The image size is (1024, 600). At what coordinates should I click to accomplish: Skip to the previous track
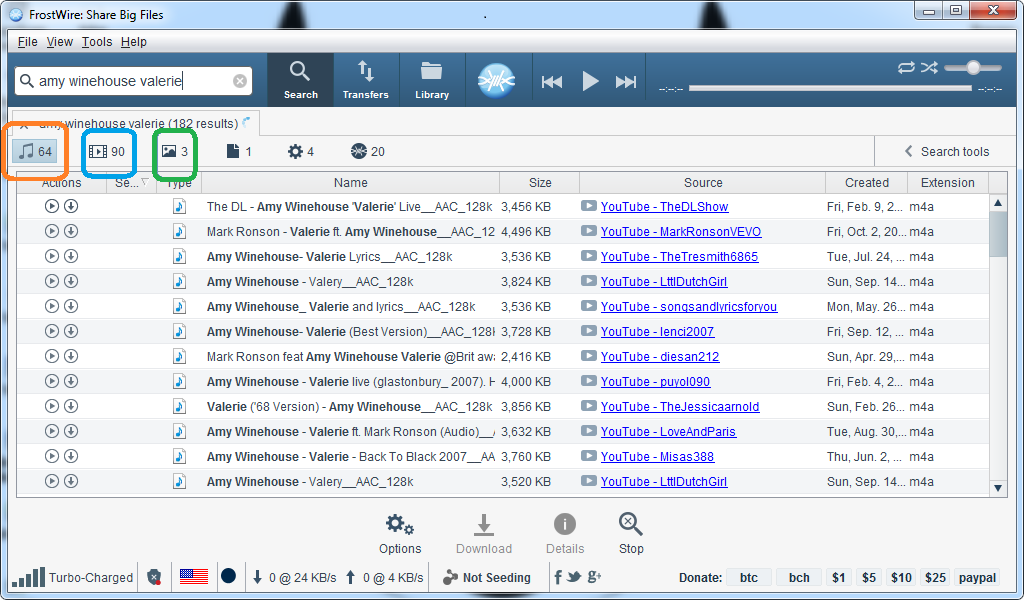[x=552, y=82]
